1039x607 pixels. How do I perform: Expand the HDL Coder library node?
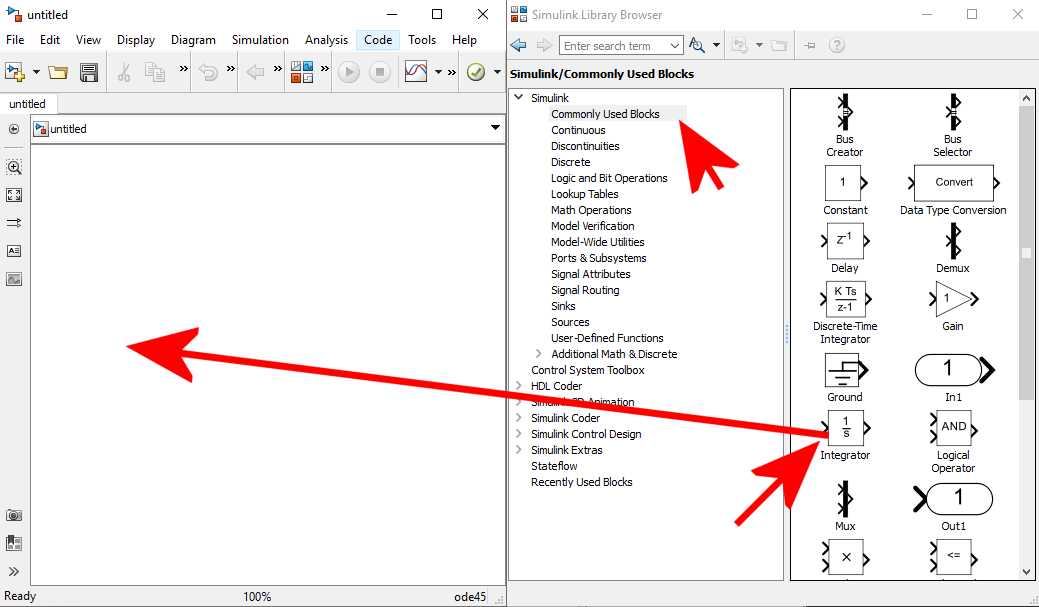click(519, 386)
